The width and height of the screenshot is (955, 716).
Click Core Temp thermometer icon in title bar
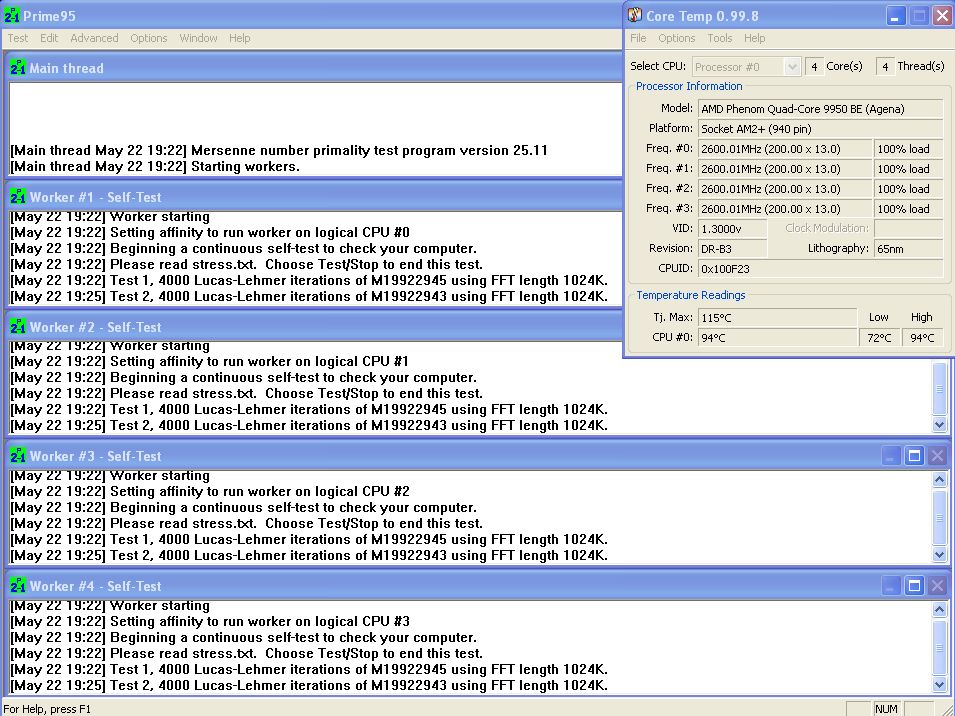[x=635, y=15]
